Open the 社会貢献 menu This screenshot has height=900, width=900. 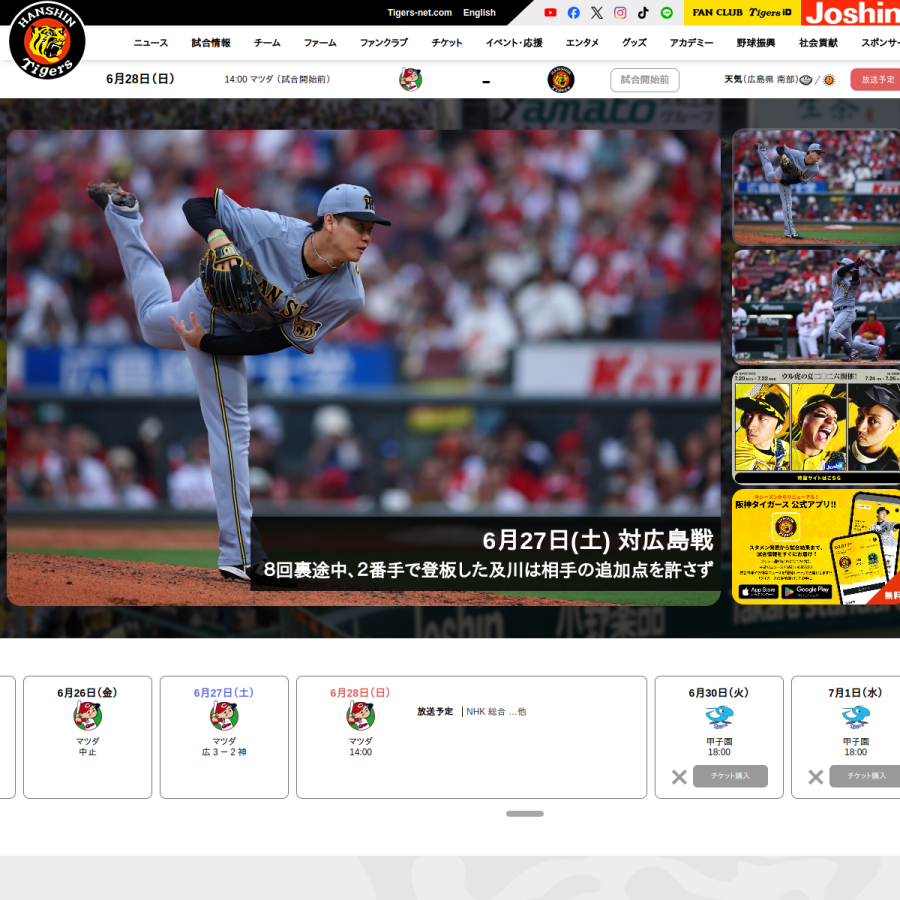818,42
